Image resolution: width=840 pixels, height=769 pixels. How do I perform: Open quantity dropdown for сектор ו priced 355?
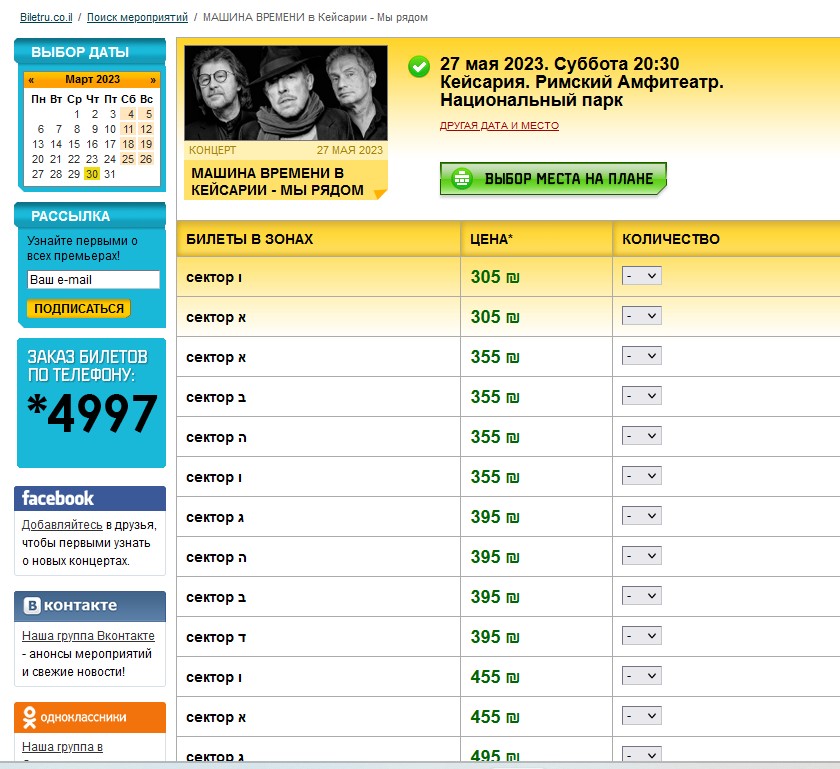[x=641, y=476]
